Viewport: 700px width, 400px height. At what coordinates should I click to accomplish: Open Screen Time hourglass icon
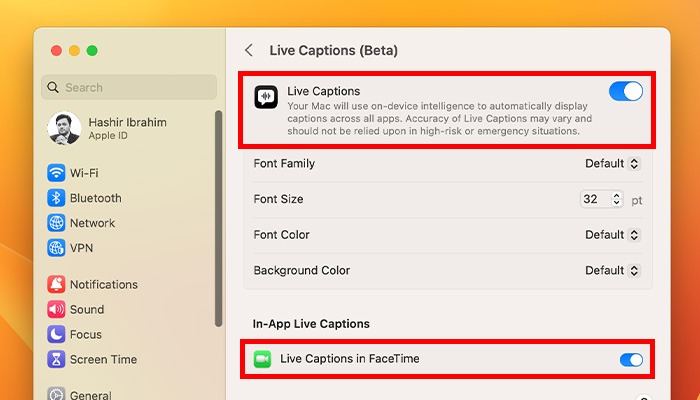pyautogui.click(x=56, y=359)
